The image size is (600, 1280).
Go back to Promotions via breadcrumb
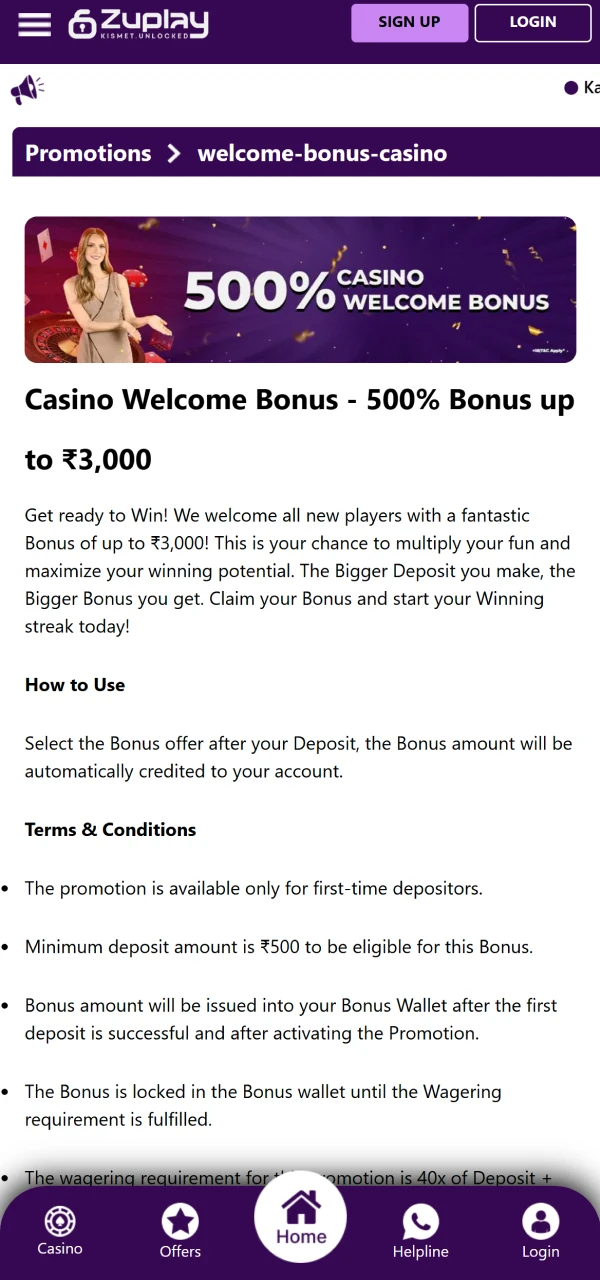88,153
